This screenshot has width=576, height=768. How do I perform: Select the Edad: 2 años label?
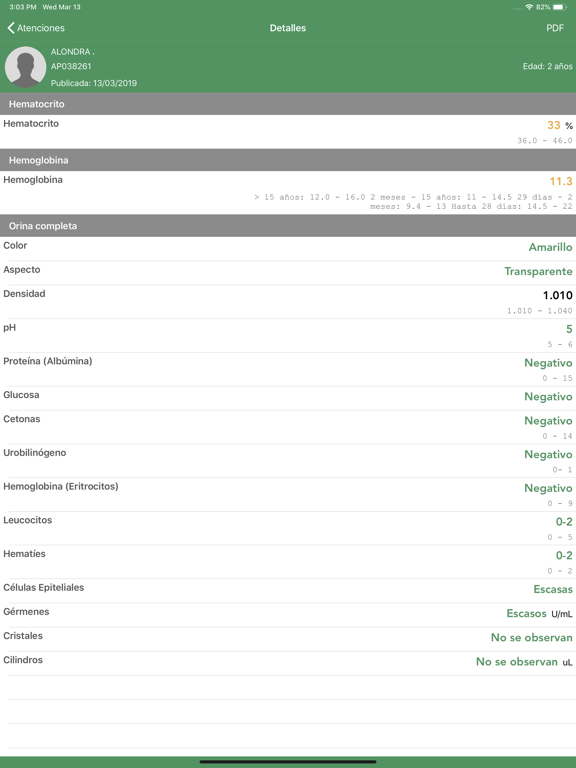click(547, 66)
